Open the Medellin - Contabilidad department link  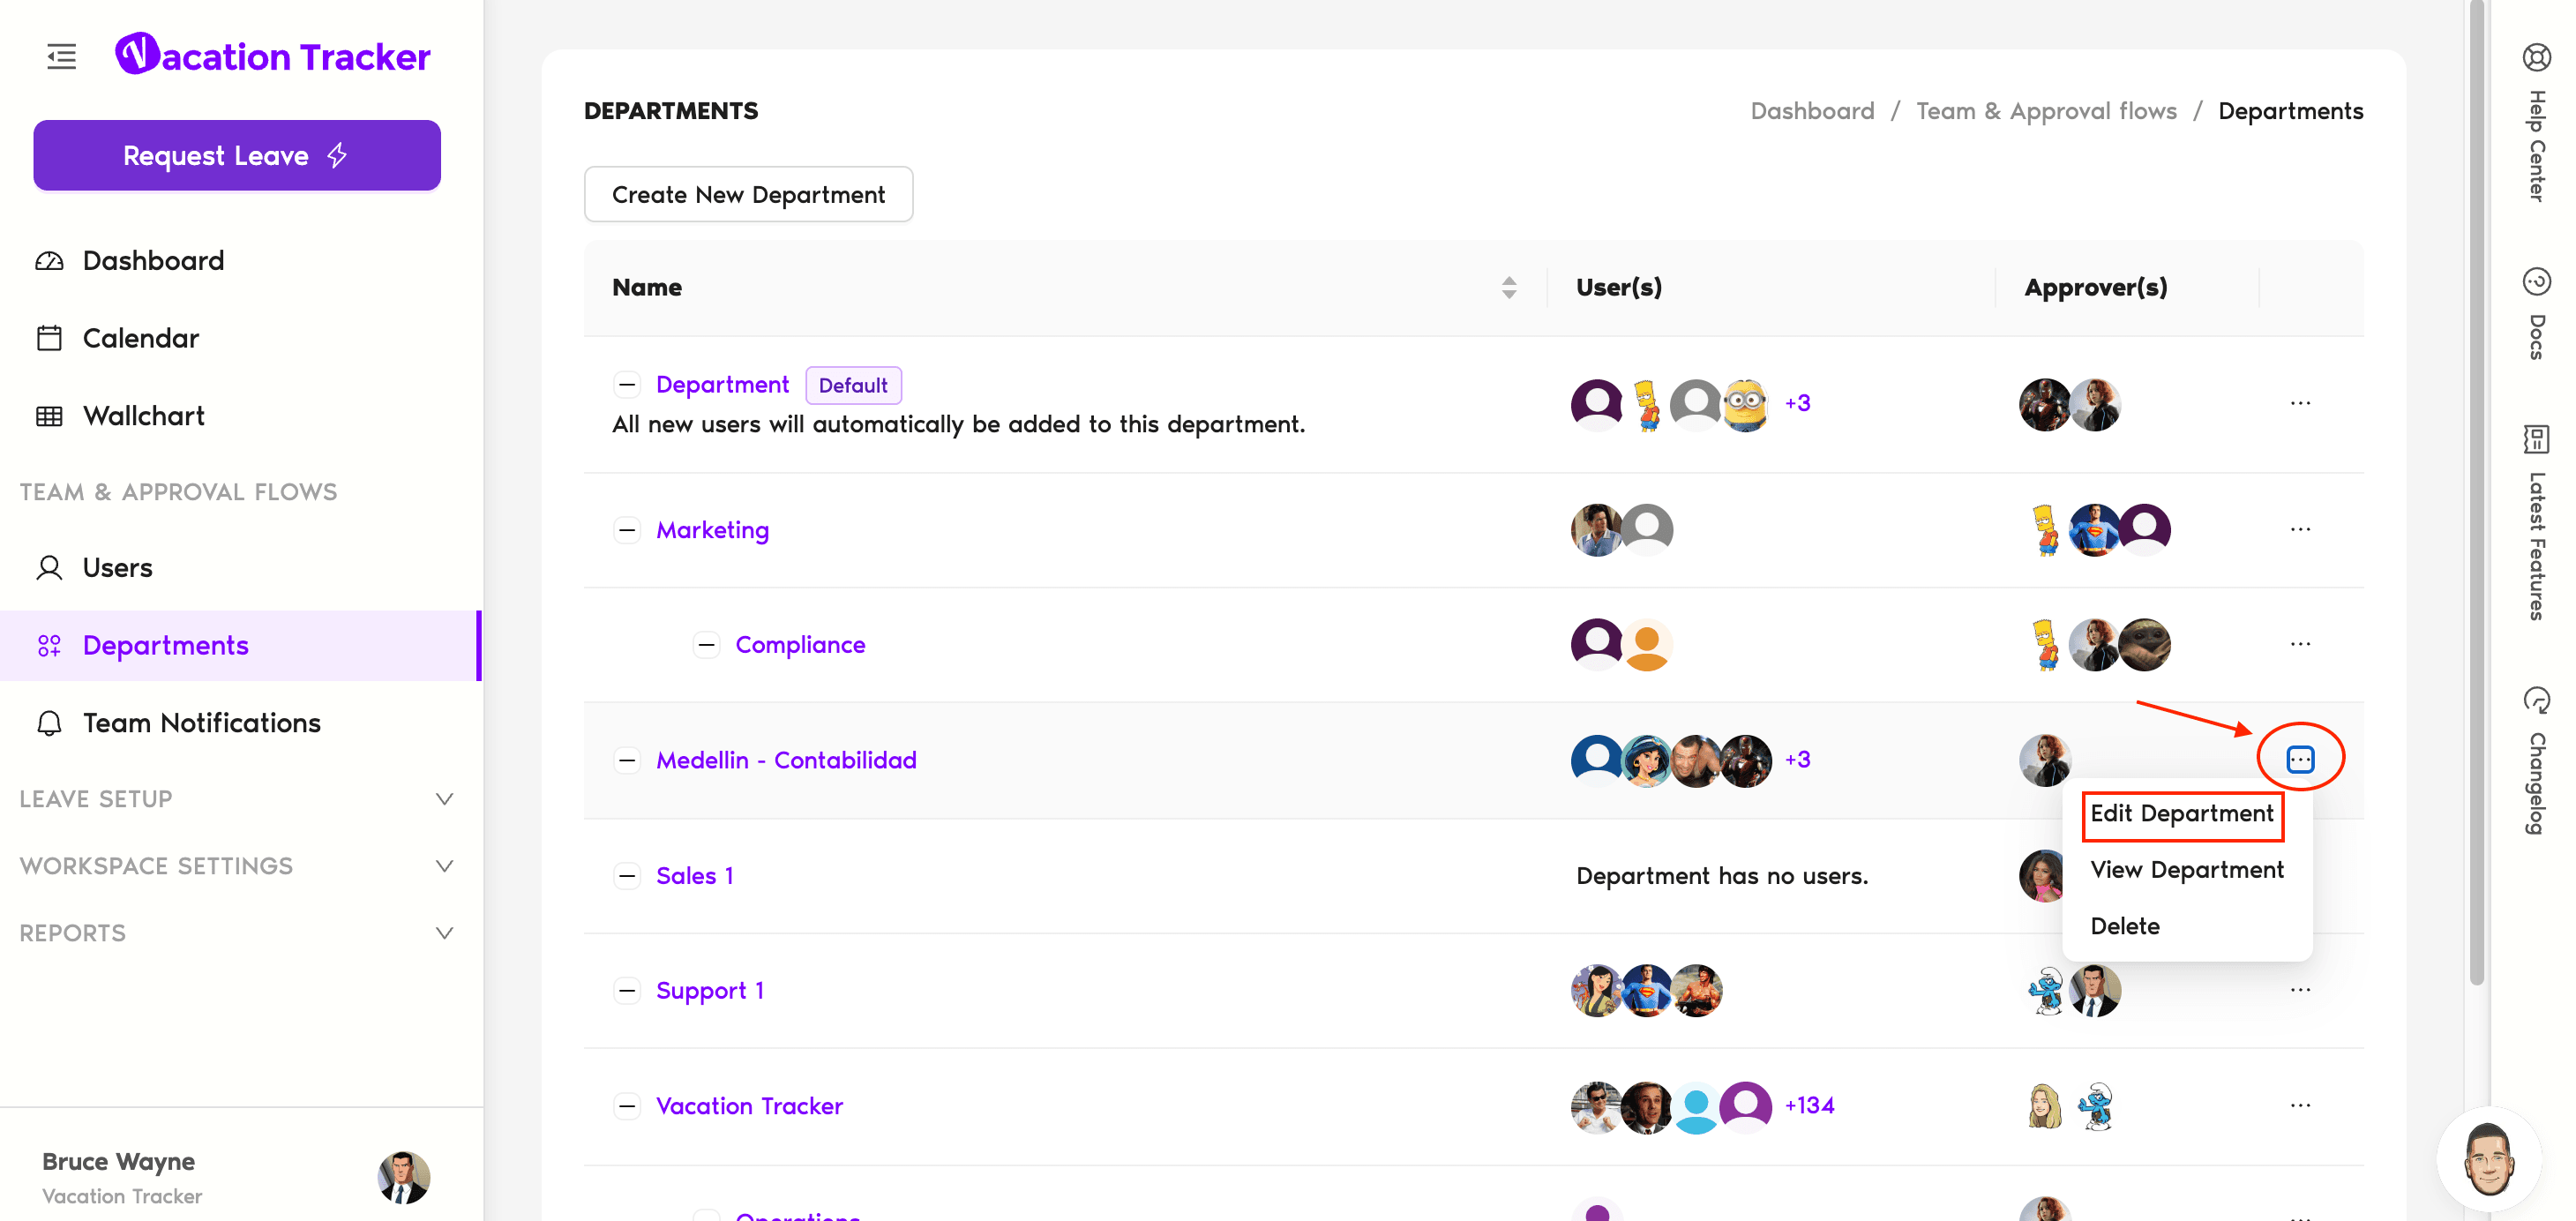pos(786,760)
